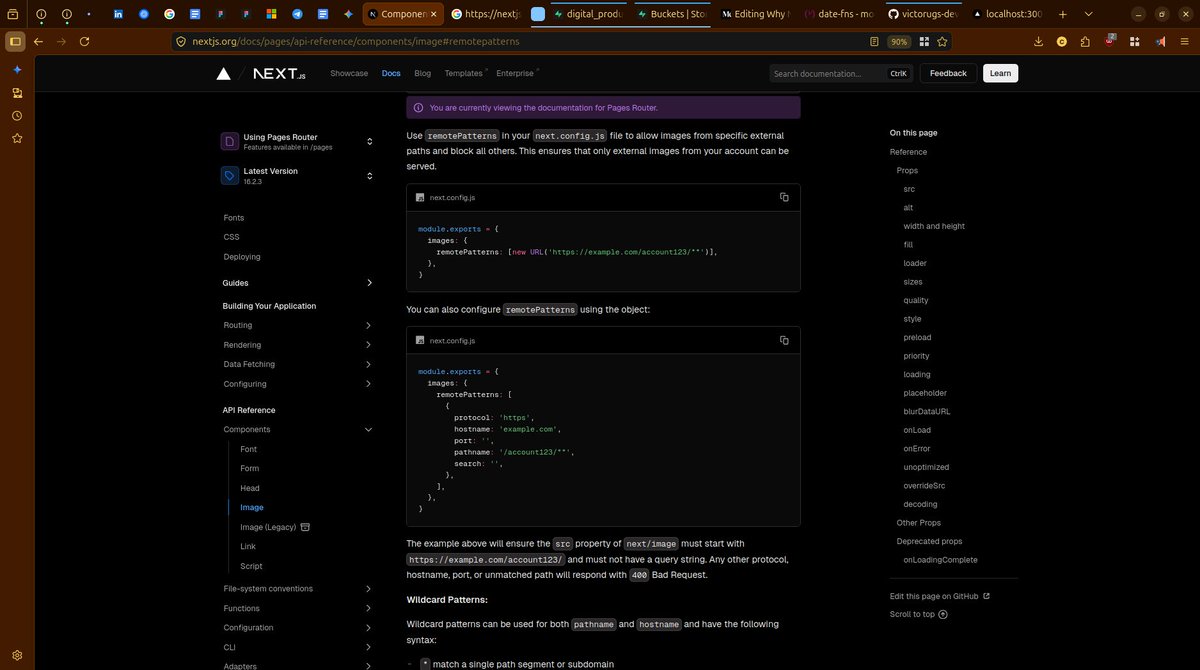Open the Telegram pinned tab
The width and height of the screenshot is (1200, 670).
297,15
